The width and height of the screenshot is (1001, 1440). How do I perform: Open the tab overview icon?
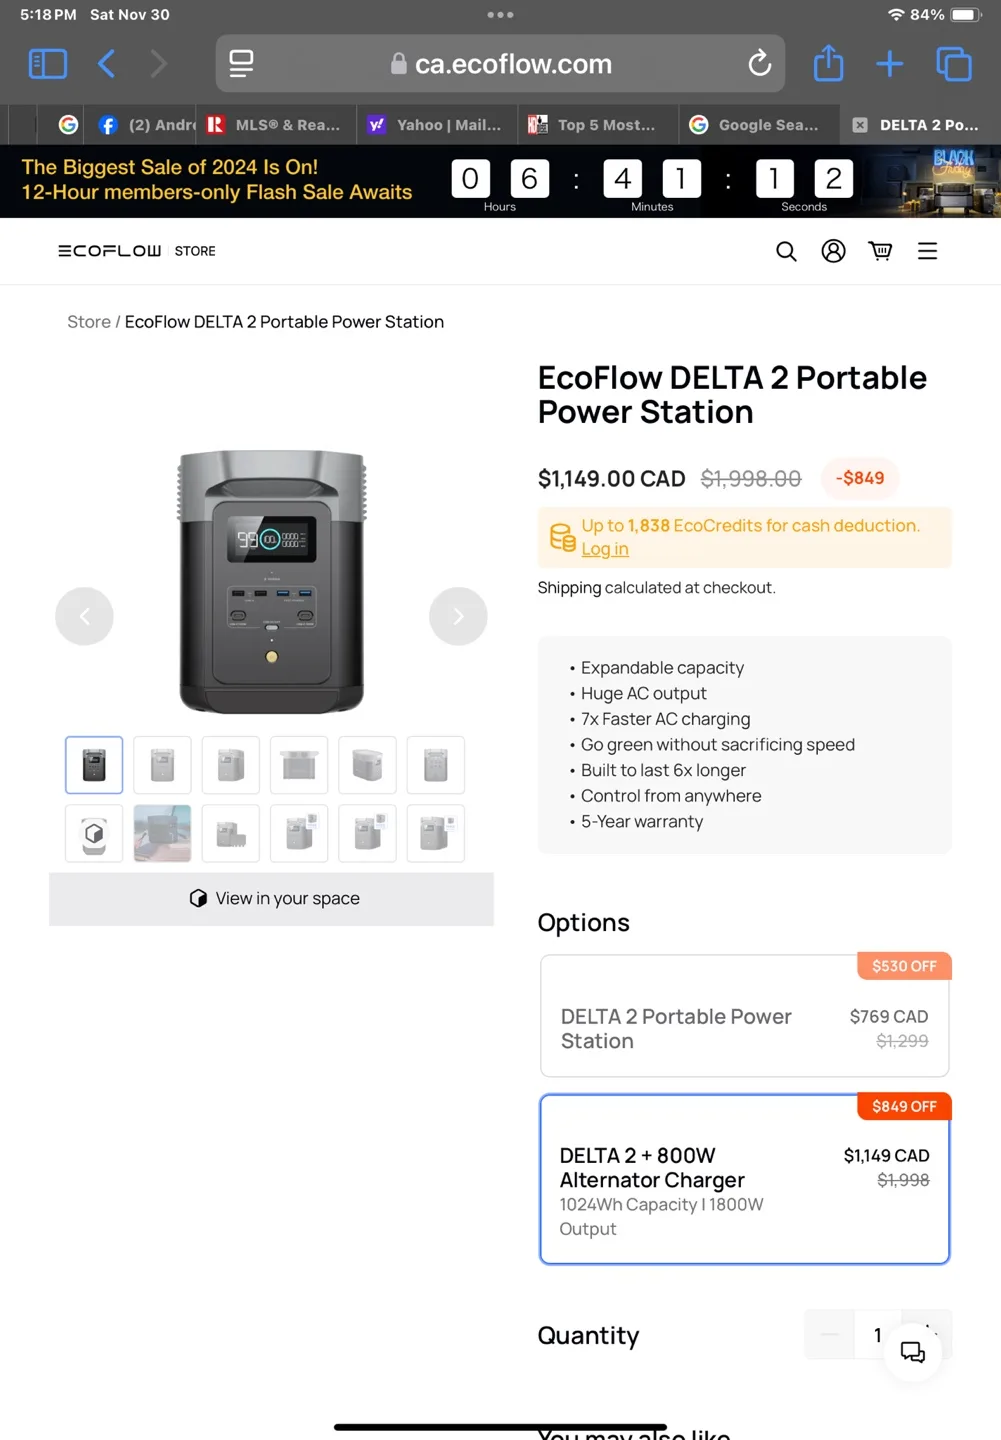(x=953, y=64)
